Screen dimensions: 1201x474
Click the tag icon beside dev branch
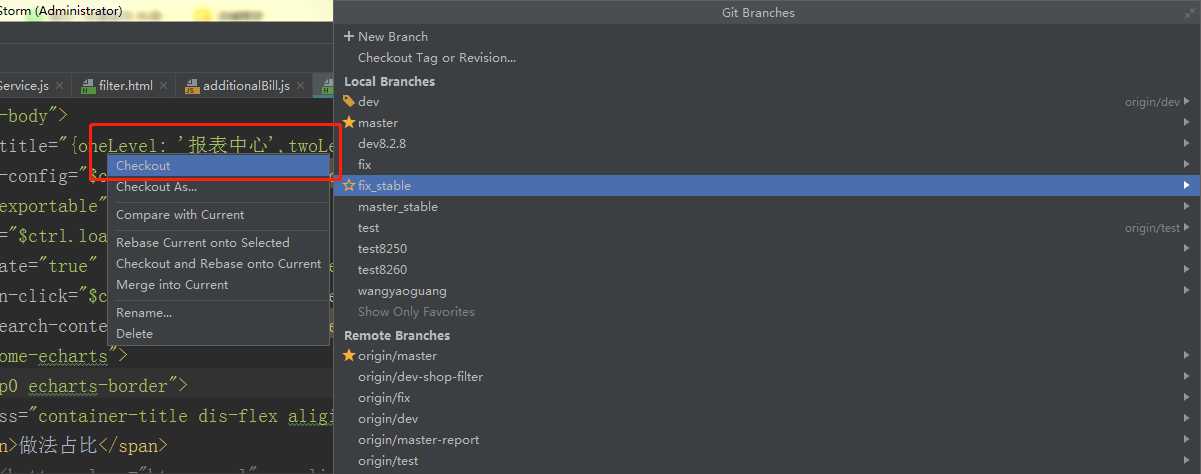point(349,101)
